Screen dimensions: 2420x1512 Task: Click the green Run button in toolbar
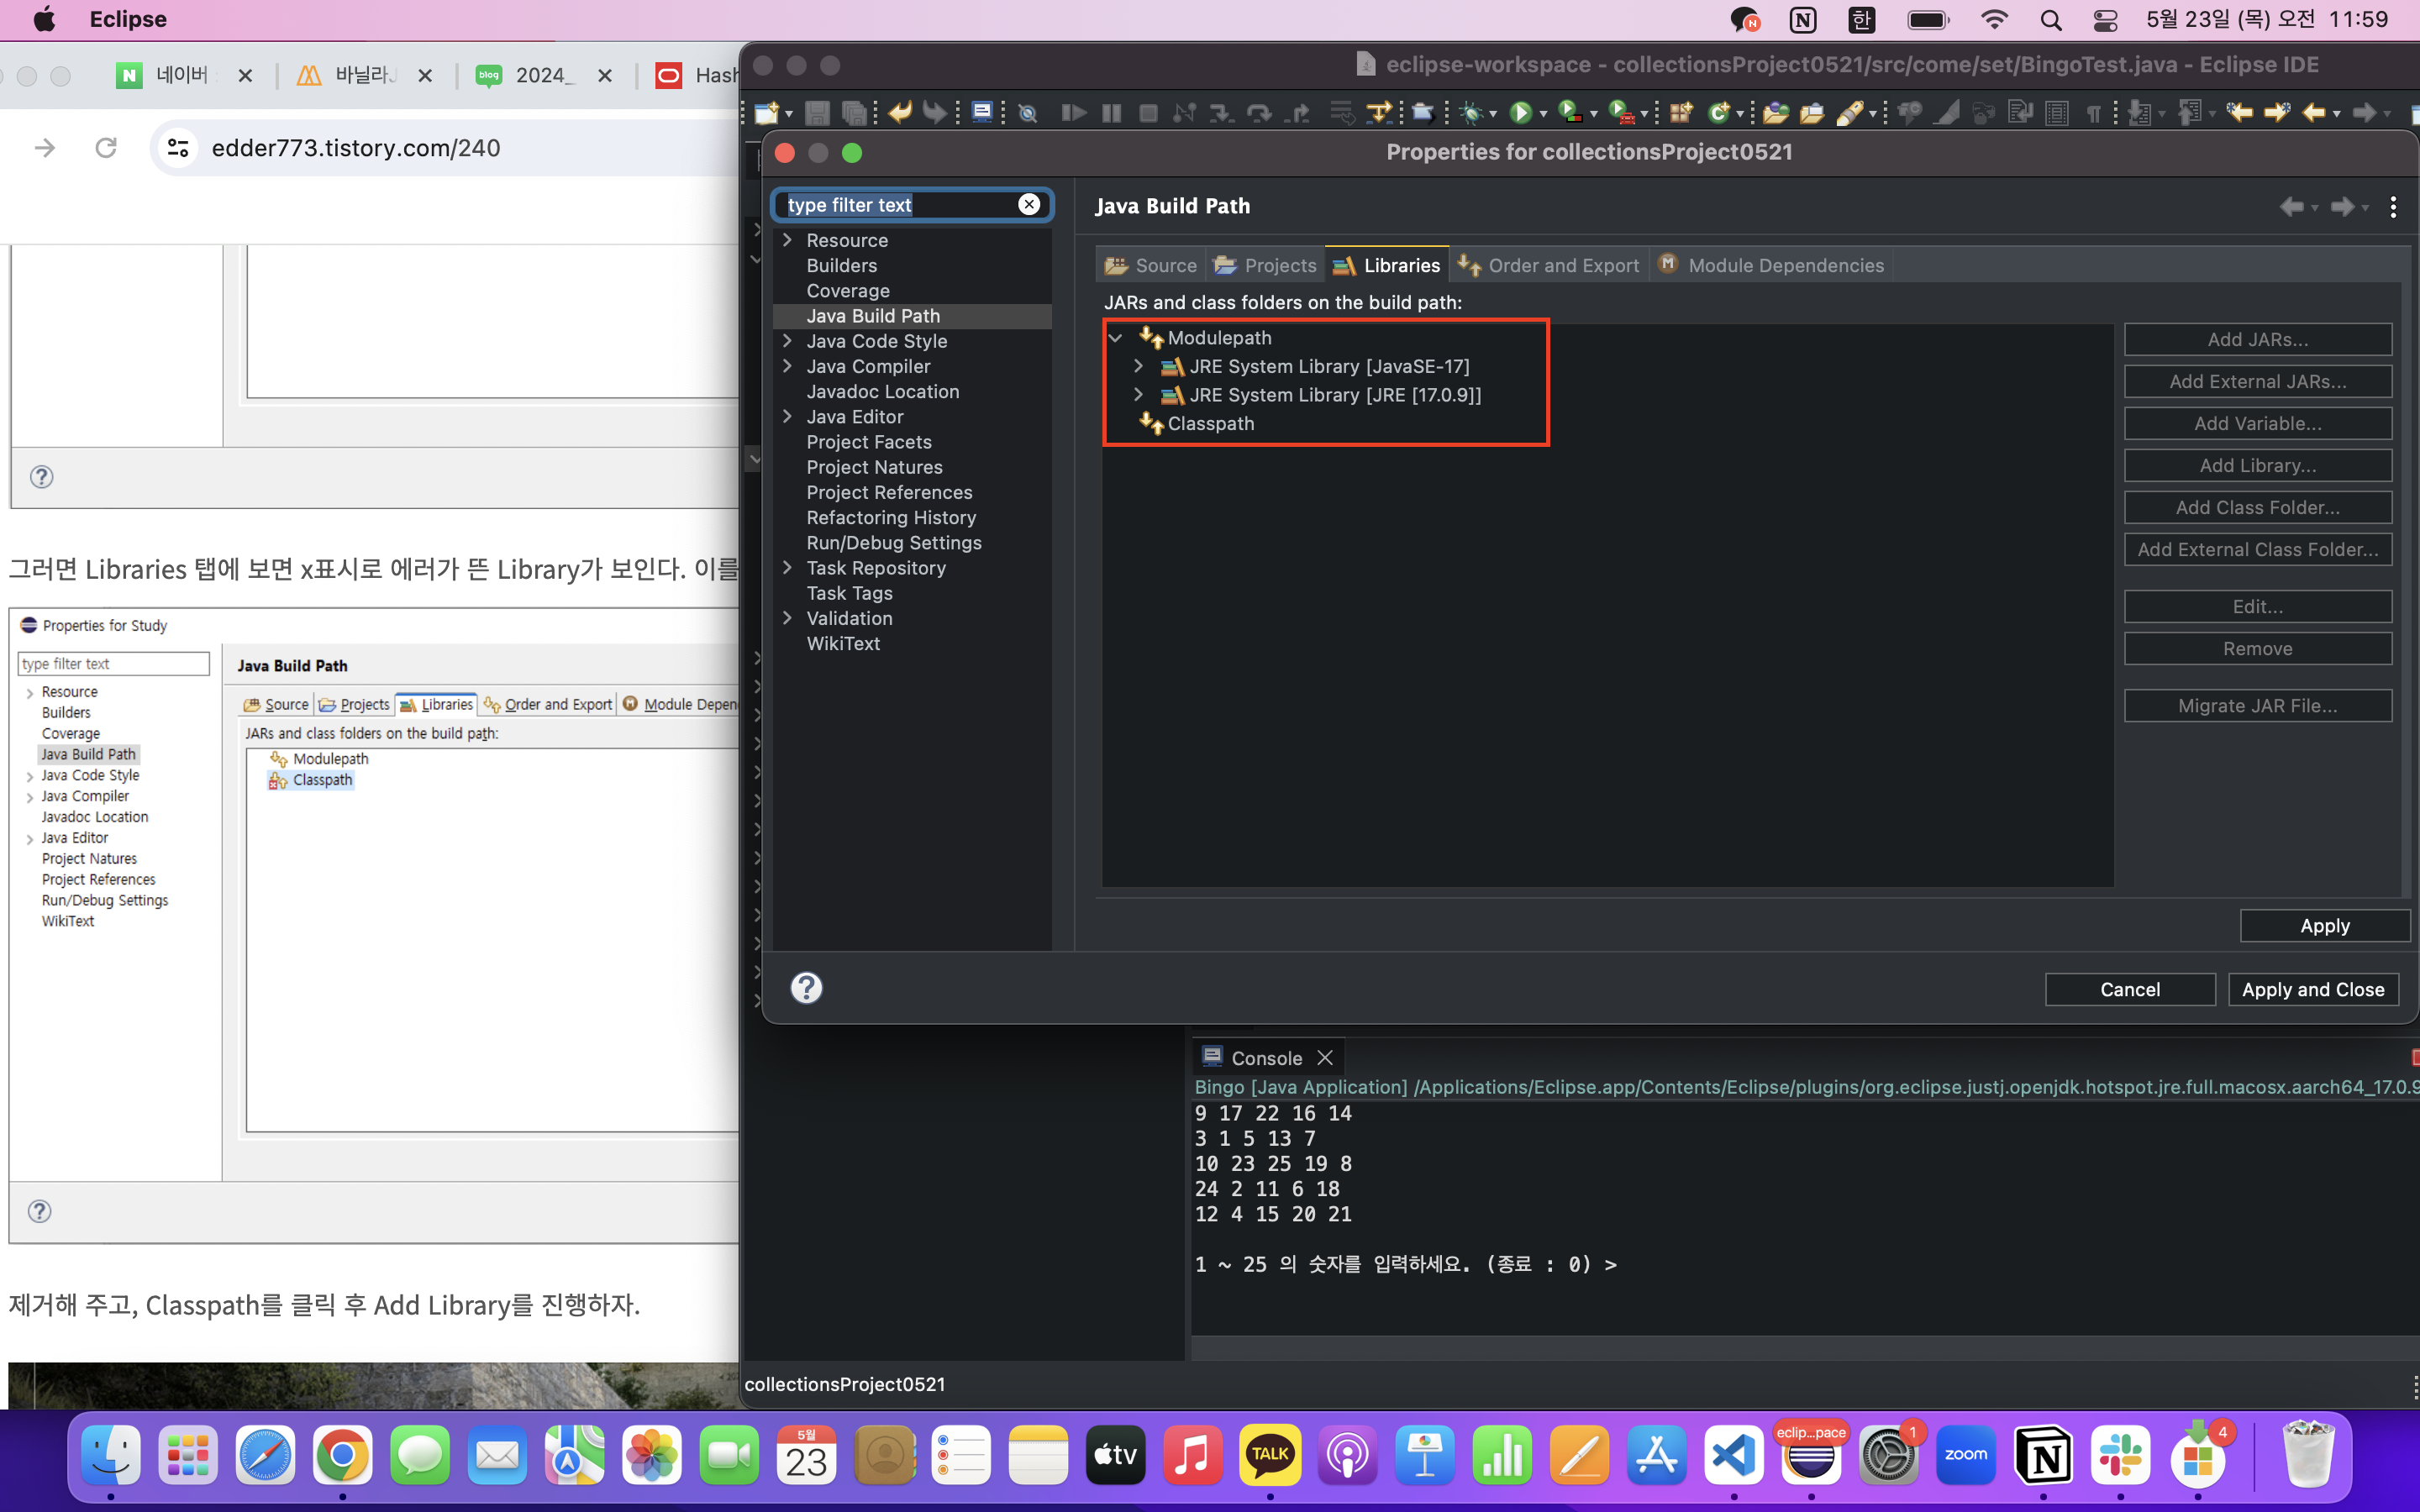pos(1520,113)
